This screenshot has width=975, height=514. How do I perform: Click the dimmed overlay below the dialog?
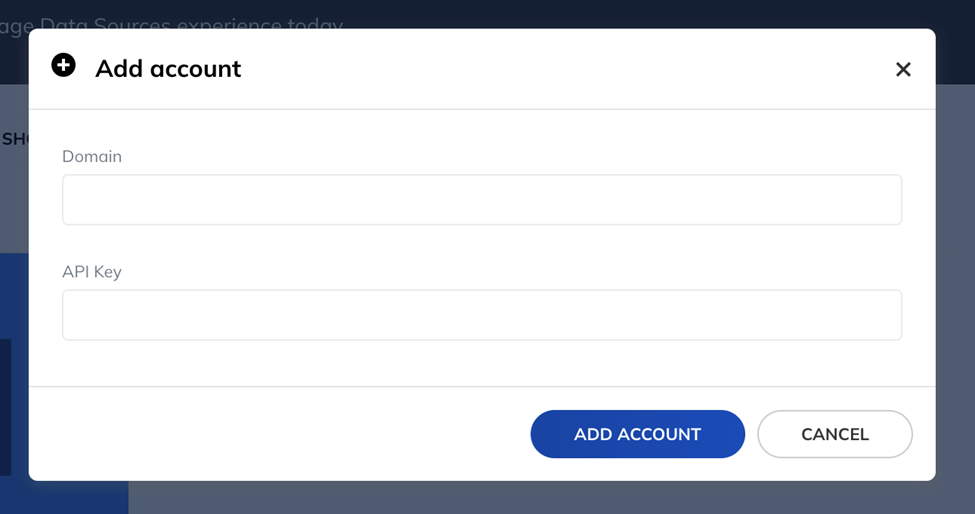(547, 497)
